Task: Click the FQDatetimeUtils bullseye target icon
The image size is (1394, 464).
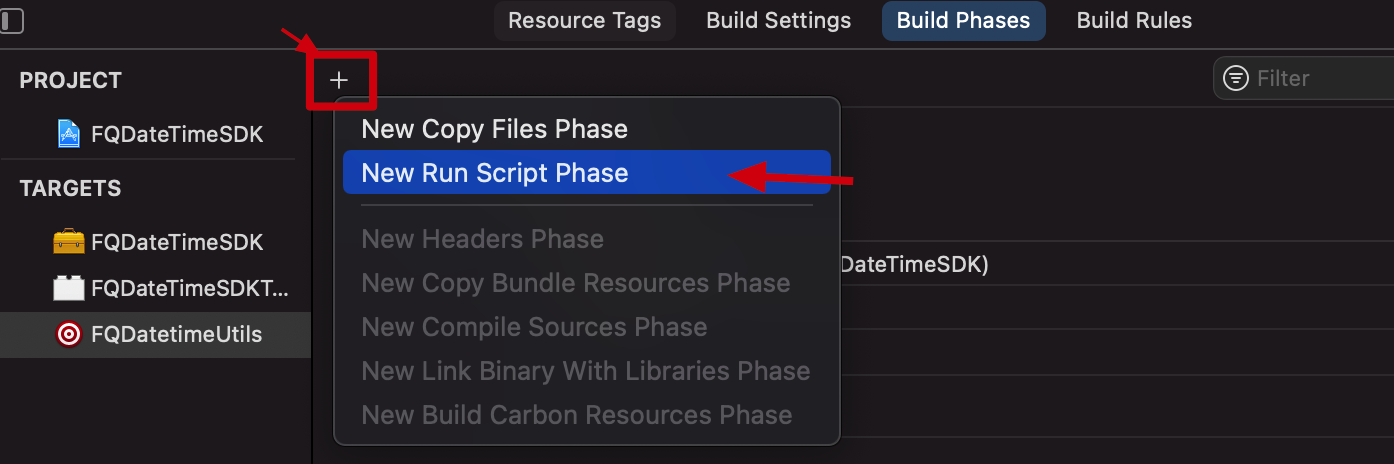Action: tap(68, 334)
